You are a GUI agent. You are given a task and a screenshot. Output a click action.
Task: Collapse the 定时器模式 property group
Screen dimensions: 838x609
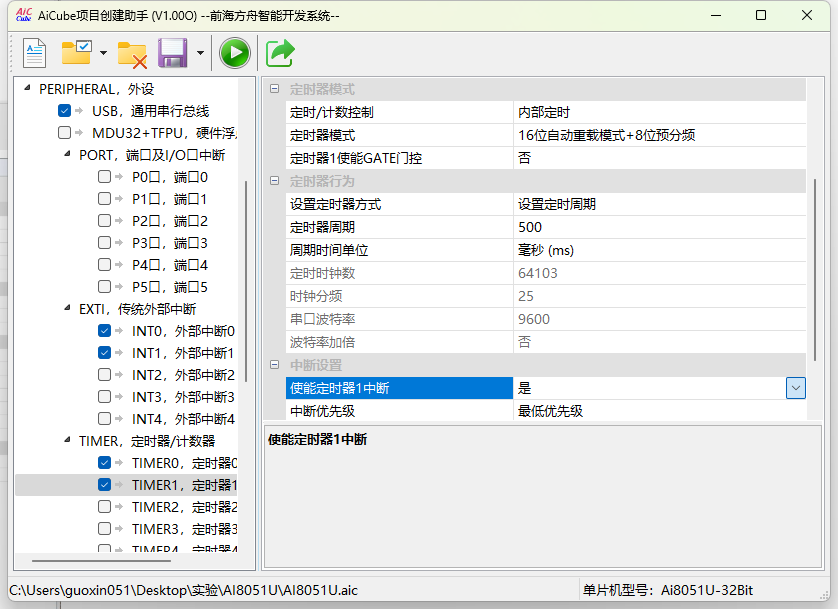pos(275,89)
